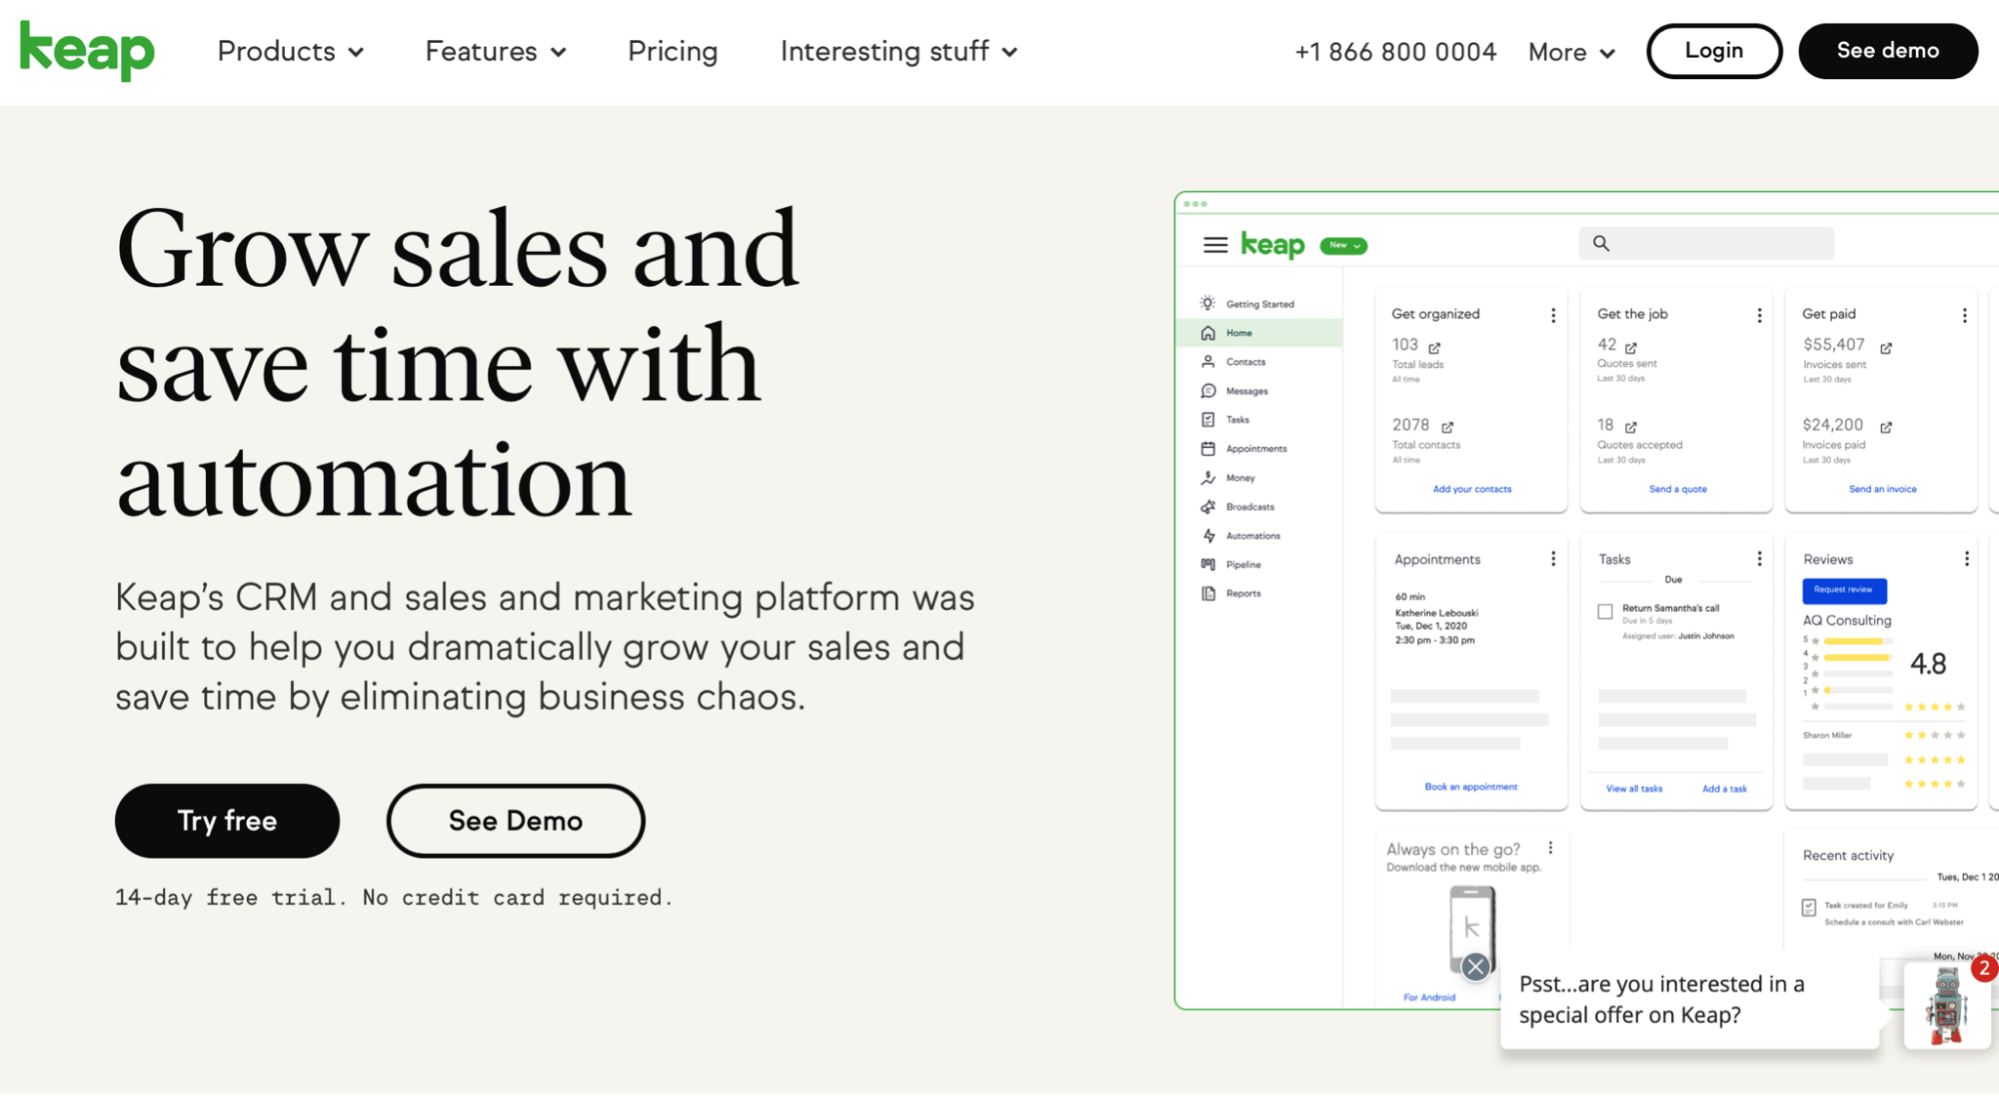Select the Contacts sidebar icon
Screen dimensions: 1999x1097
(1208, 362)
